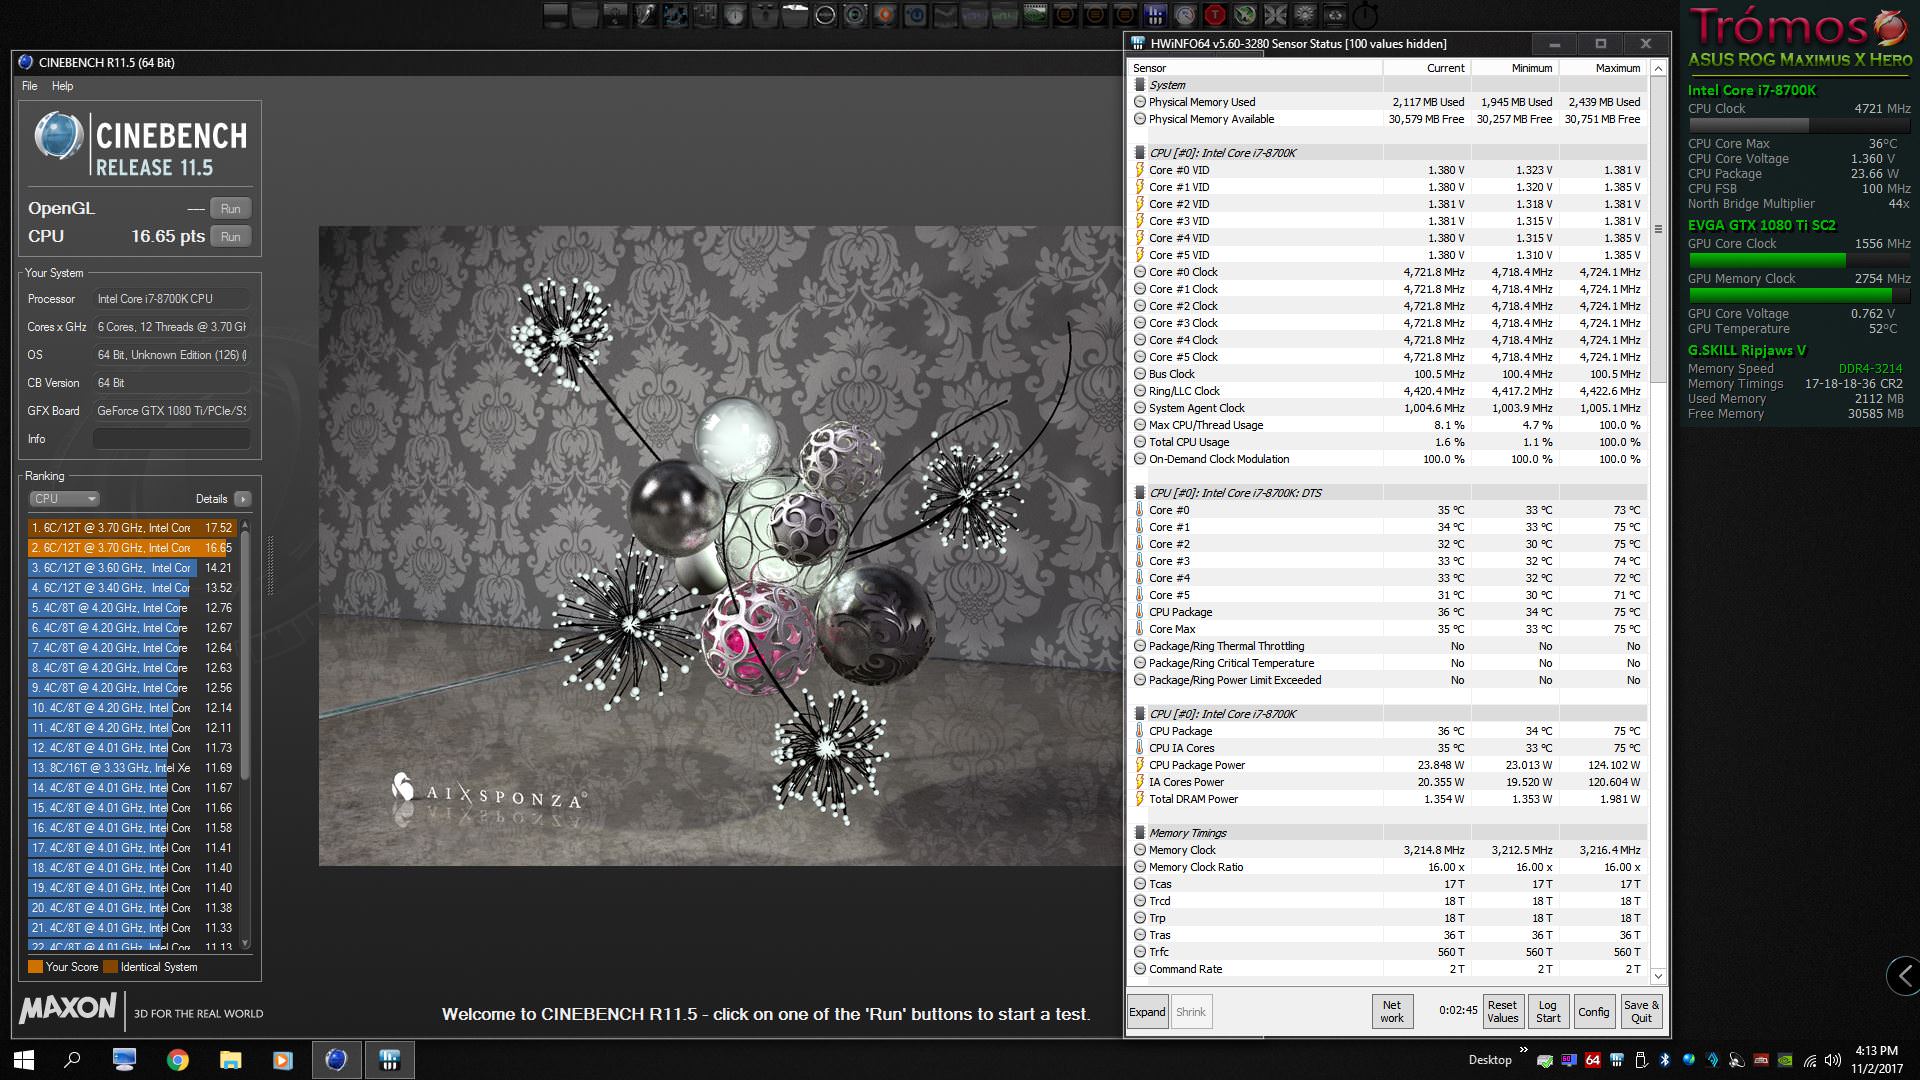Click the Sensor column header

[x=1255, y=68]
